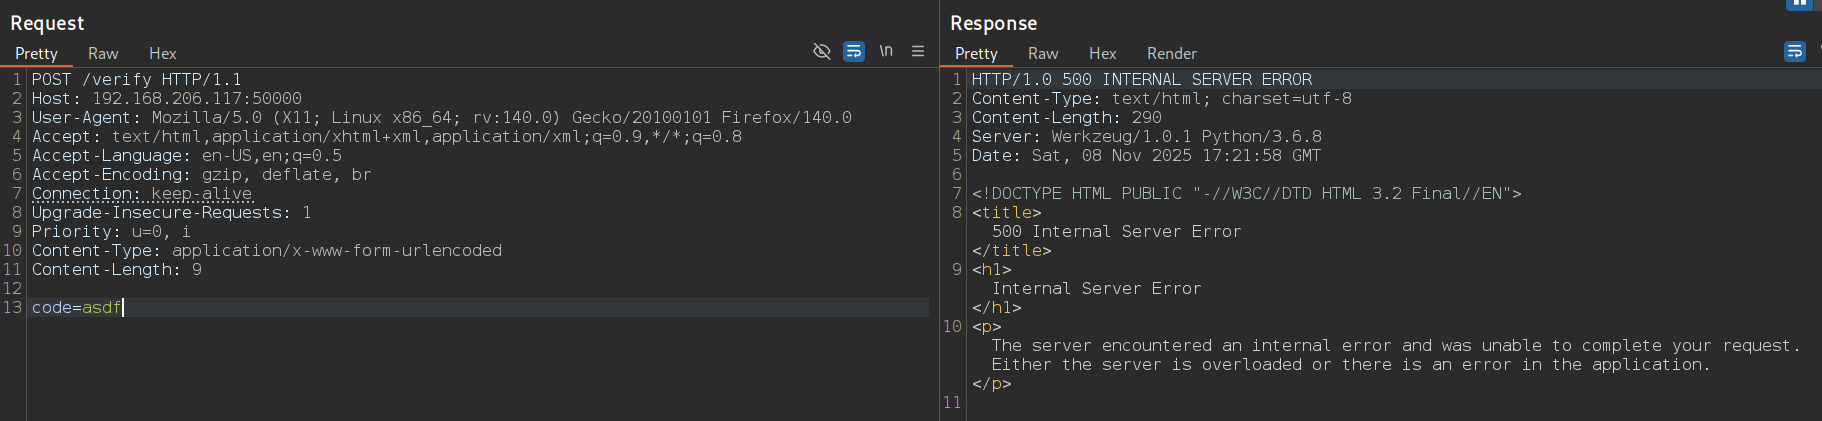The height and width of the screenshot is (421, 1822).
Task: Switch Response view to Hex tab
Action: click(x=1102, y=54)
